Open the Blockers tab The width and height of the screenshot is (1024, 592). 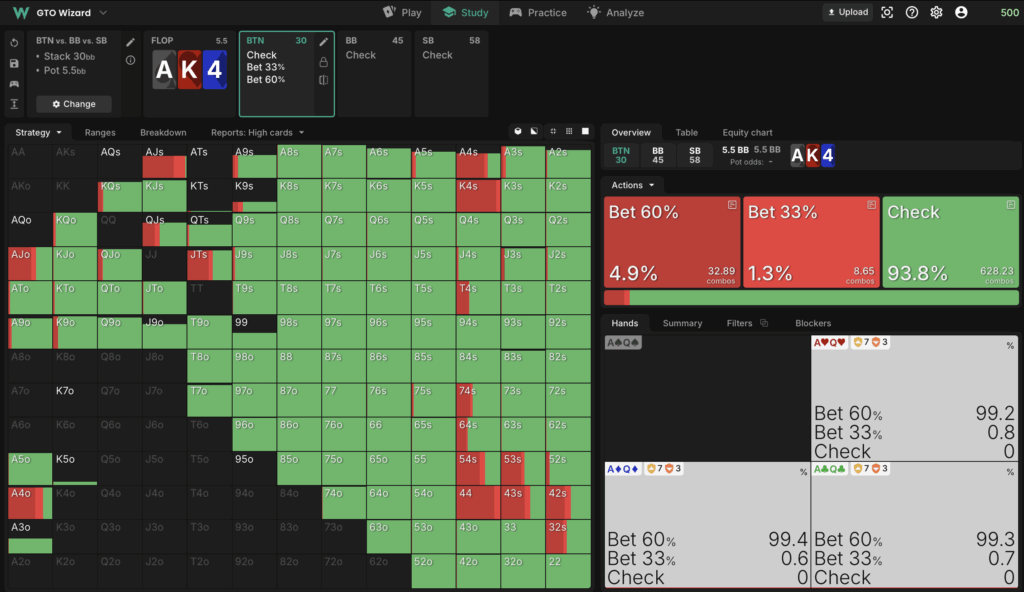[x=812, y=323]
